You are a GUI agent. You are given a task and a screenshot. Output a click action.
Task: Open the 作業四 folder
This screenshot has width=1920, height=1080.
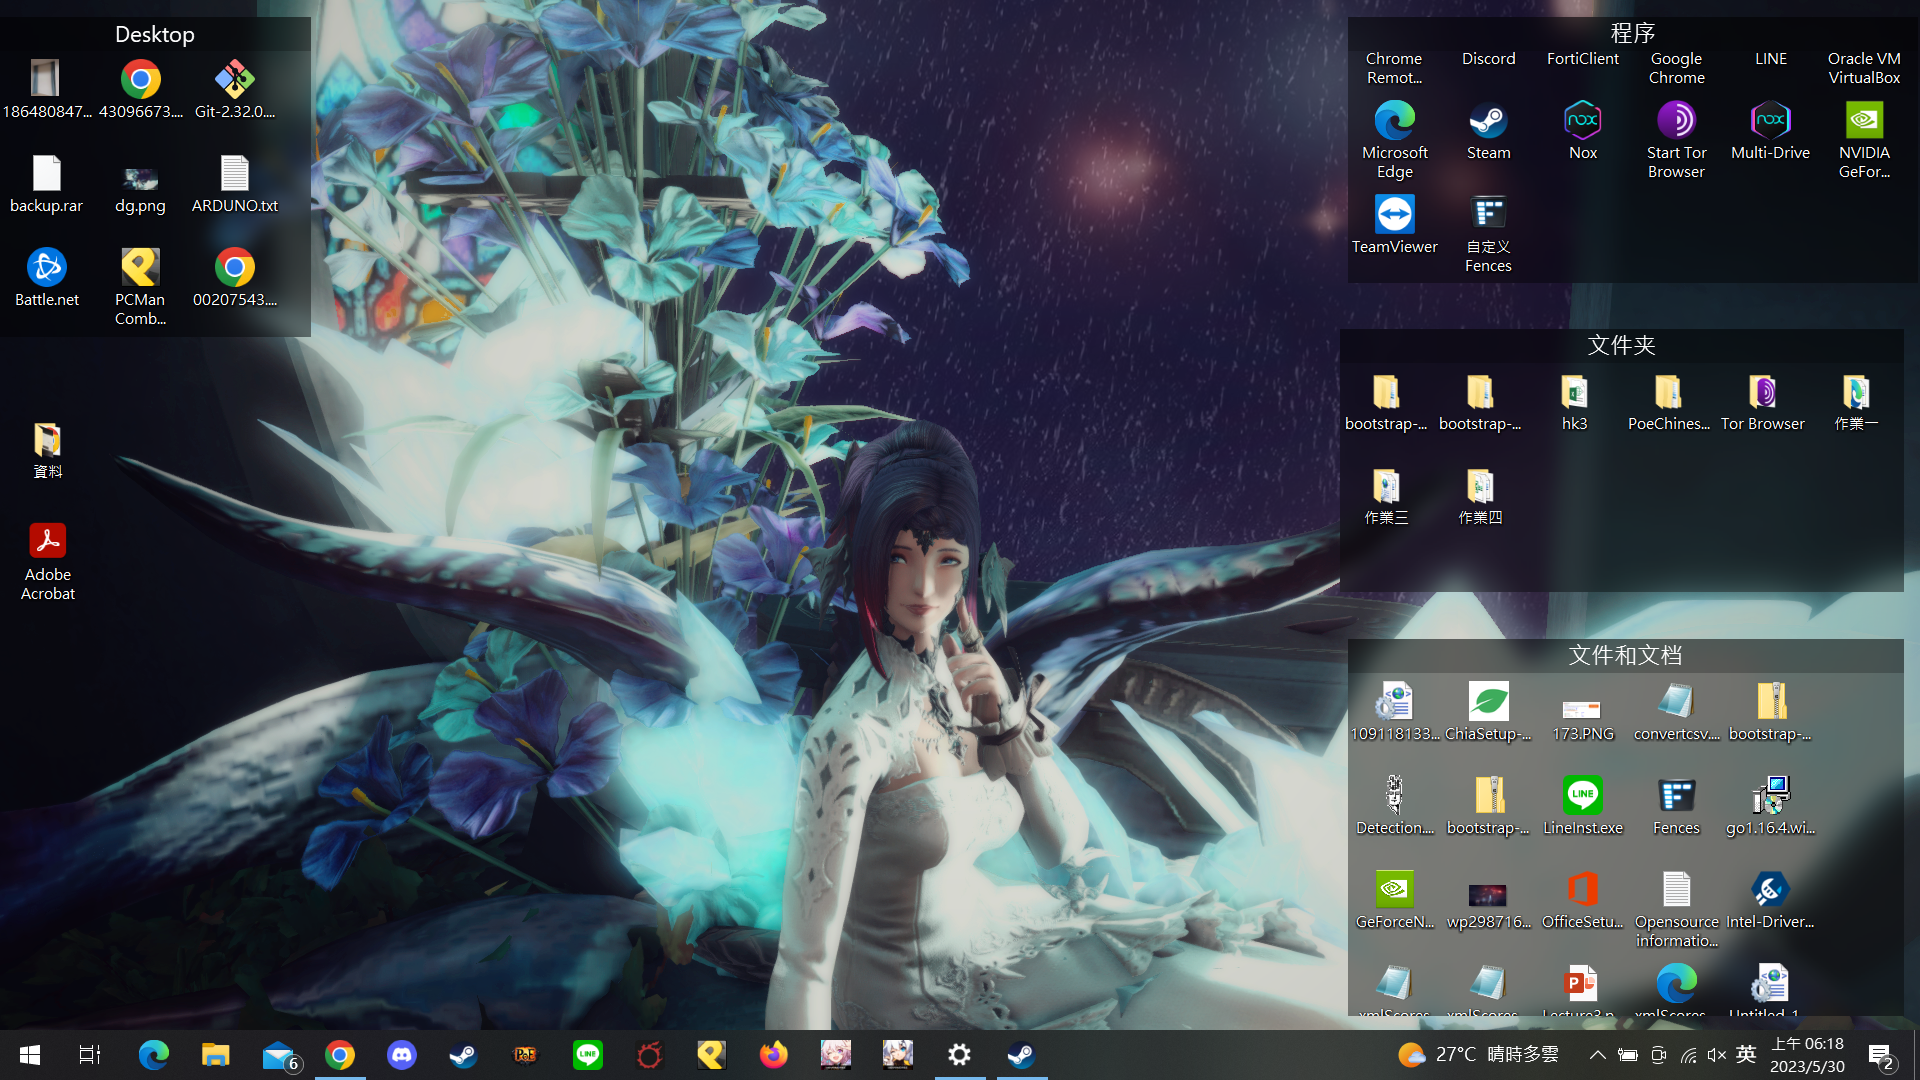tap(1480, 497)
